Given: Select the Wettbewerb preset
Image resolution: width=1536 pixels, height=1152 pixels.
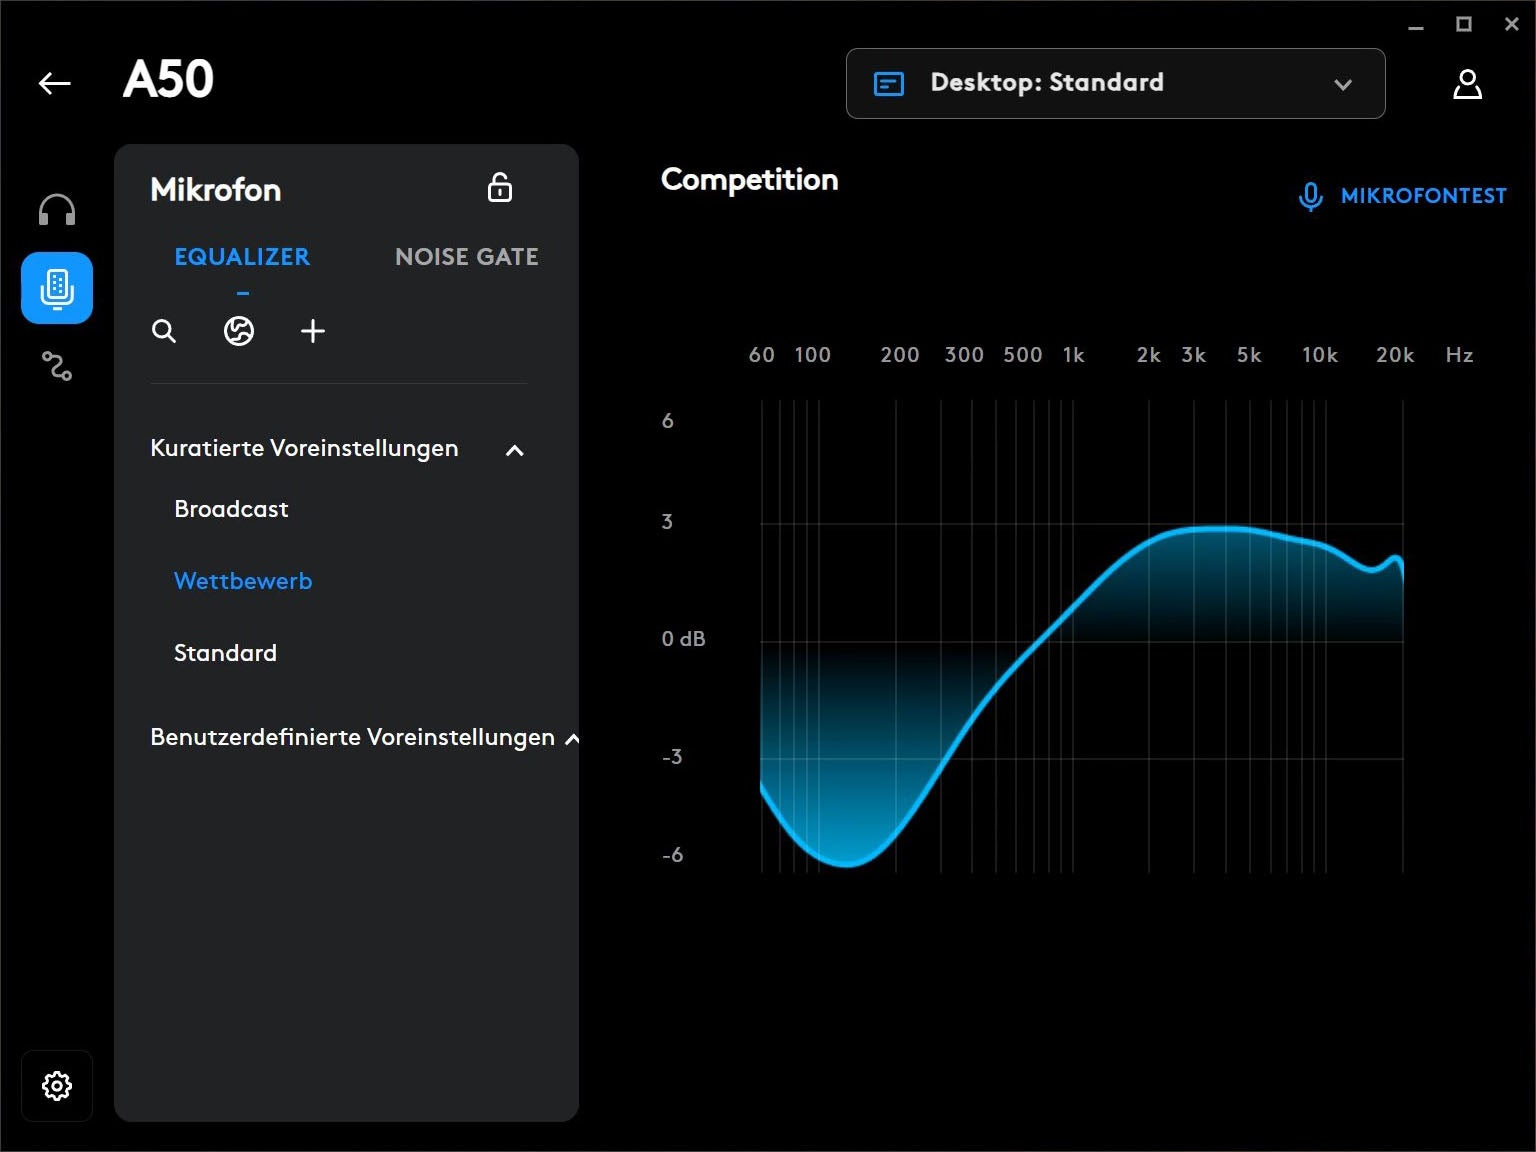Looking at the screenshot, I should click(x=243, y=581).
